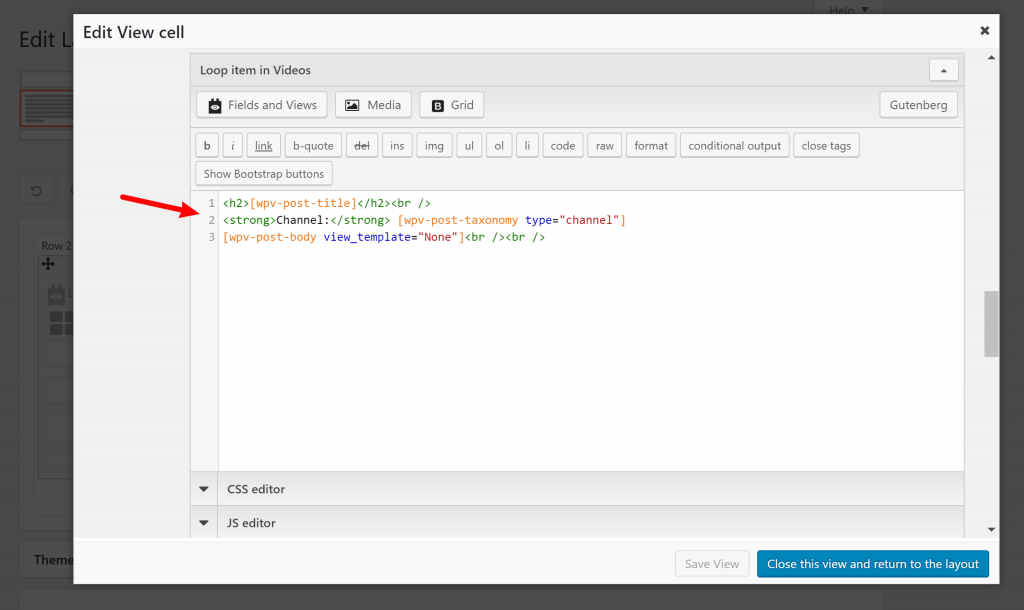Click the raw quicktag button

(x=605, y=145)
